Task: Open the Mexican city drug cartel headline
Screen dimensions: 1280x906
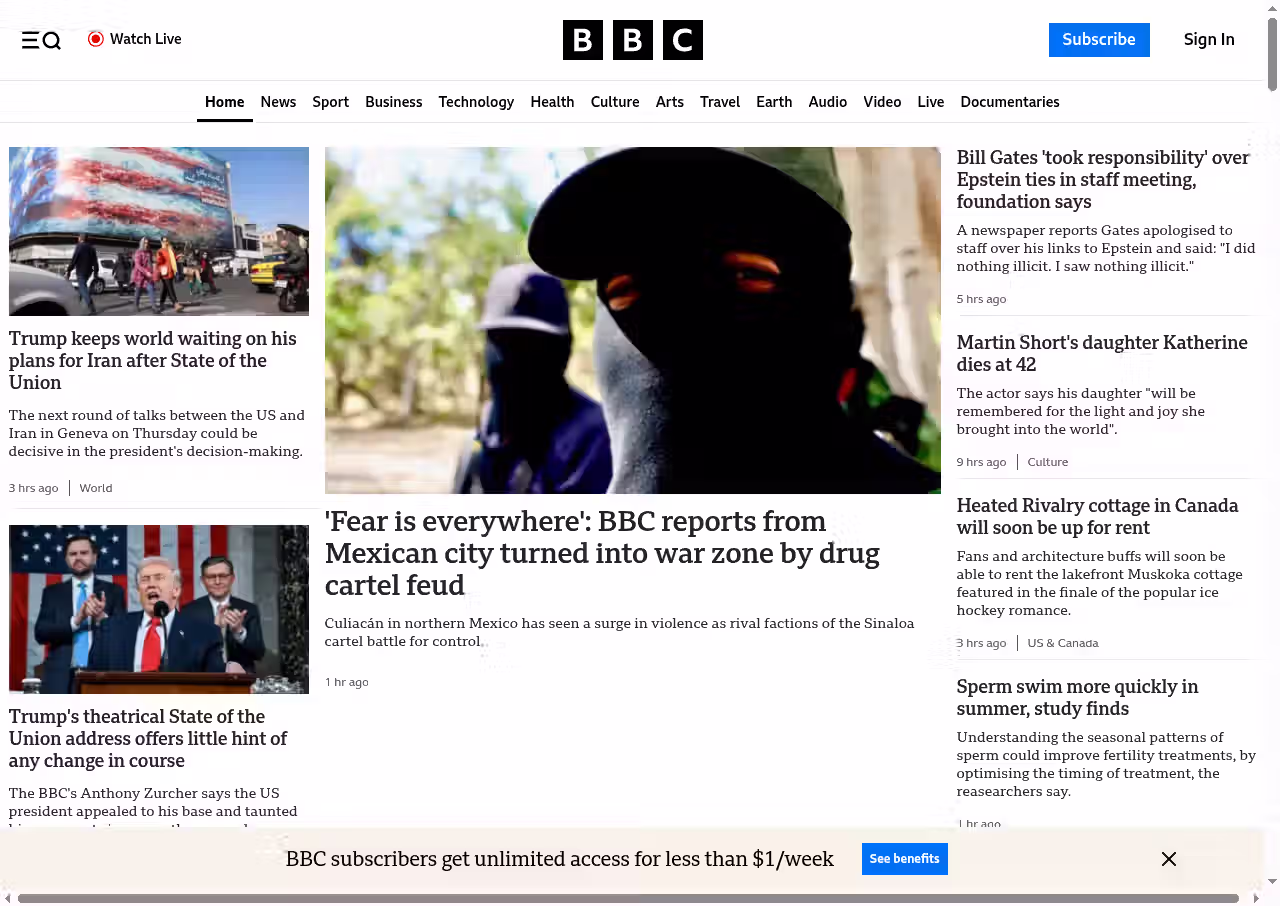Action: (602, 553)
